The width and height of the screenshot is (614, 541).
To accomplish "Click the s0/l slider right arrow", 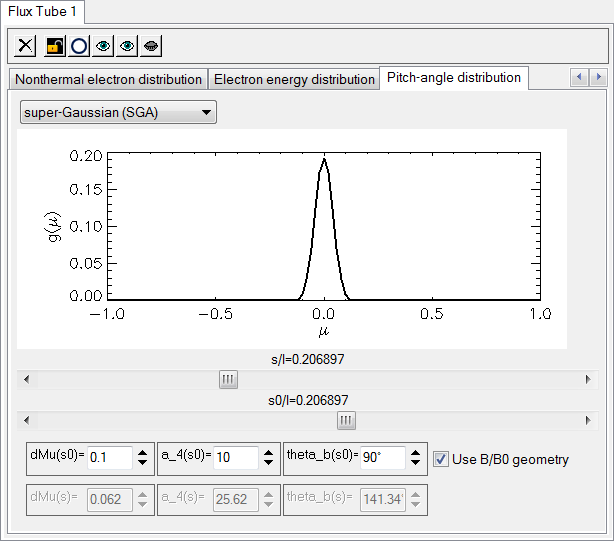I will coord(588,420).
